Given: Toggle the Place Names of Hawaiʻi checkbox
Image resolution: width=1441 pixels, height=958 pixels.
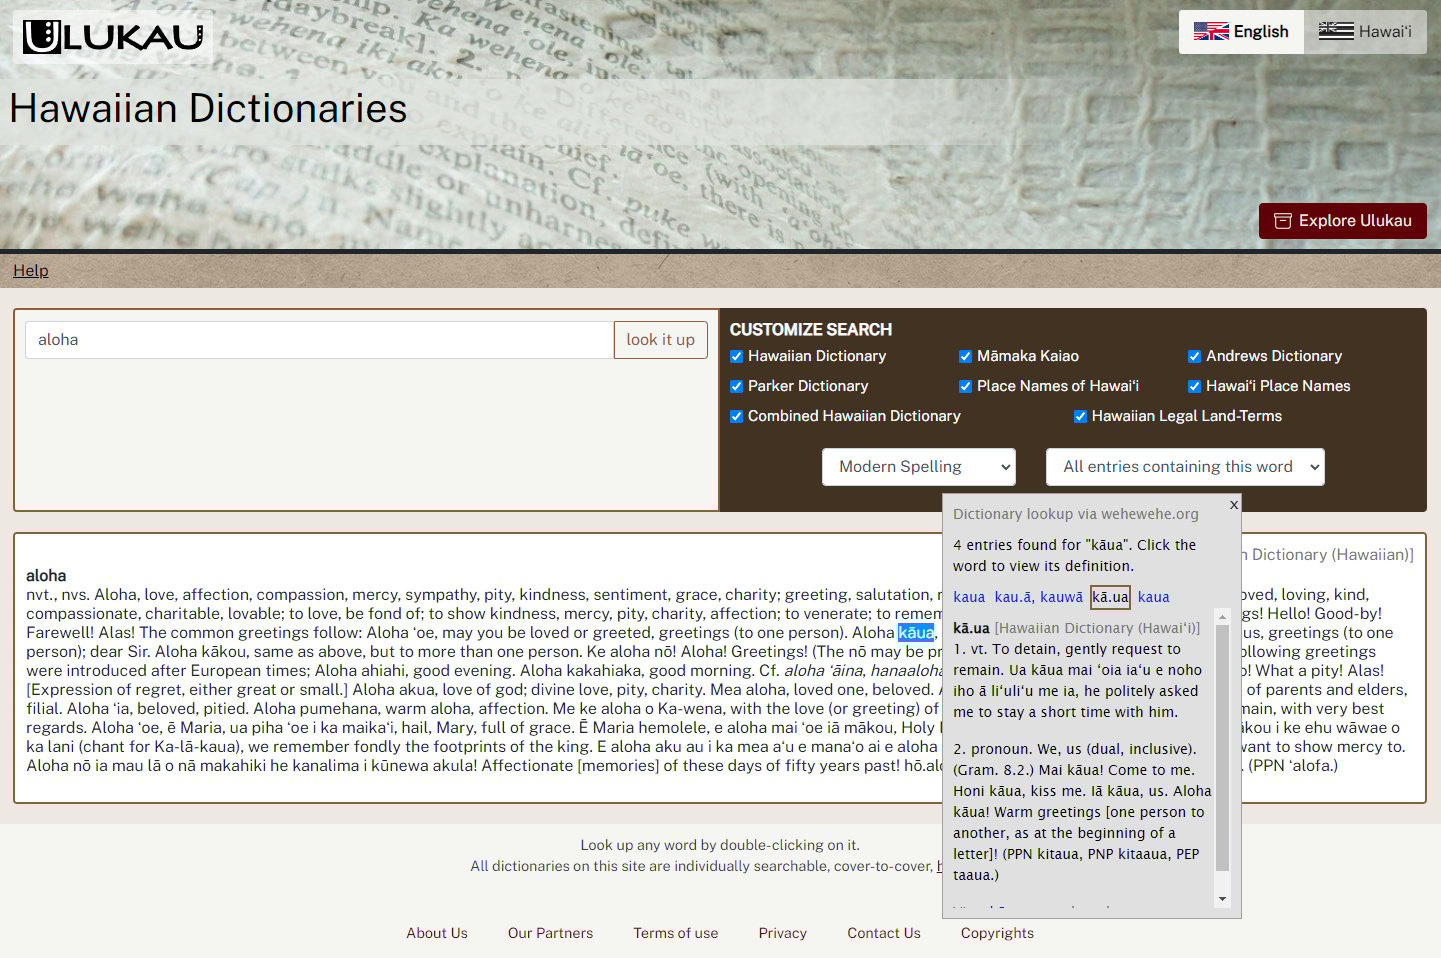Looking at the screenshot, I should point(965,386).
